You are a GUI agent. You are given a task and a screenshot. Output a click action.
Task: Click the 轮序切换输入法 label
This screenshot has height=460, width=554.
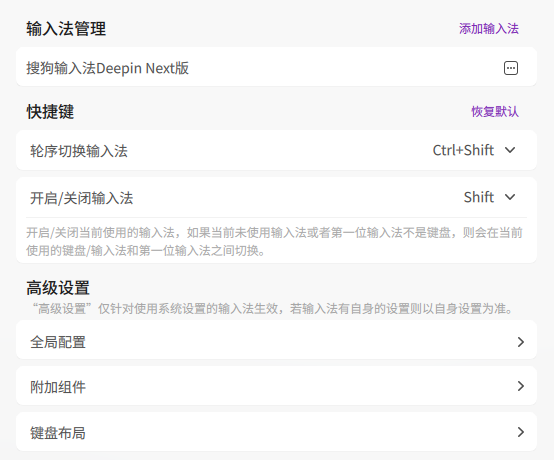[79, 151]
